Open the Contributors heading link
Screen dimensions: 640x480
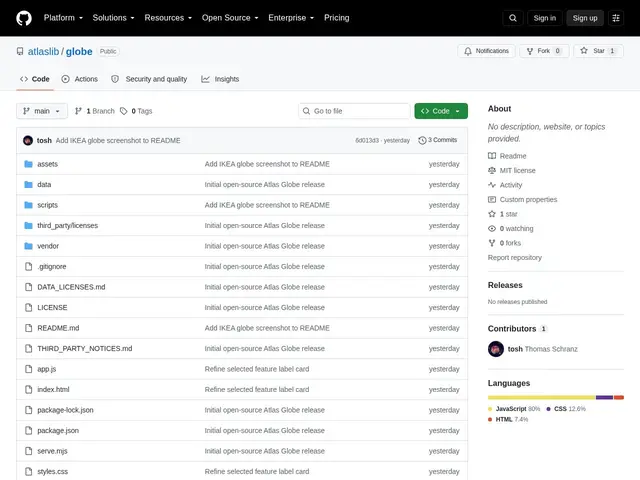[517, 329]
